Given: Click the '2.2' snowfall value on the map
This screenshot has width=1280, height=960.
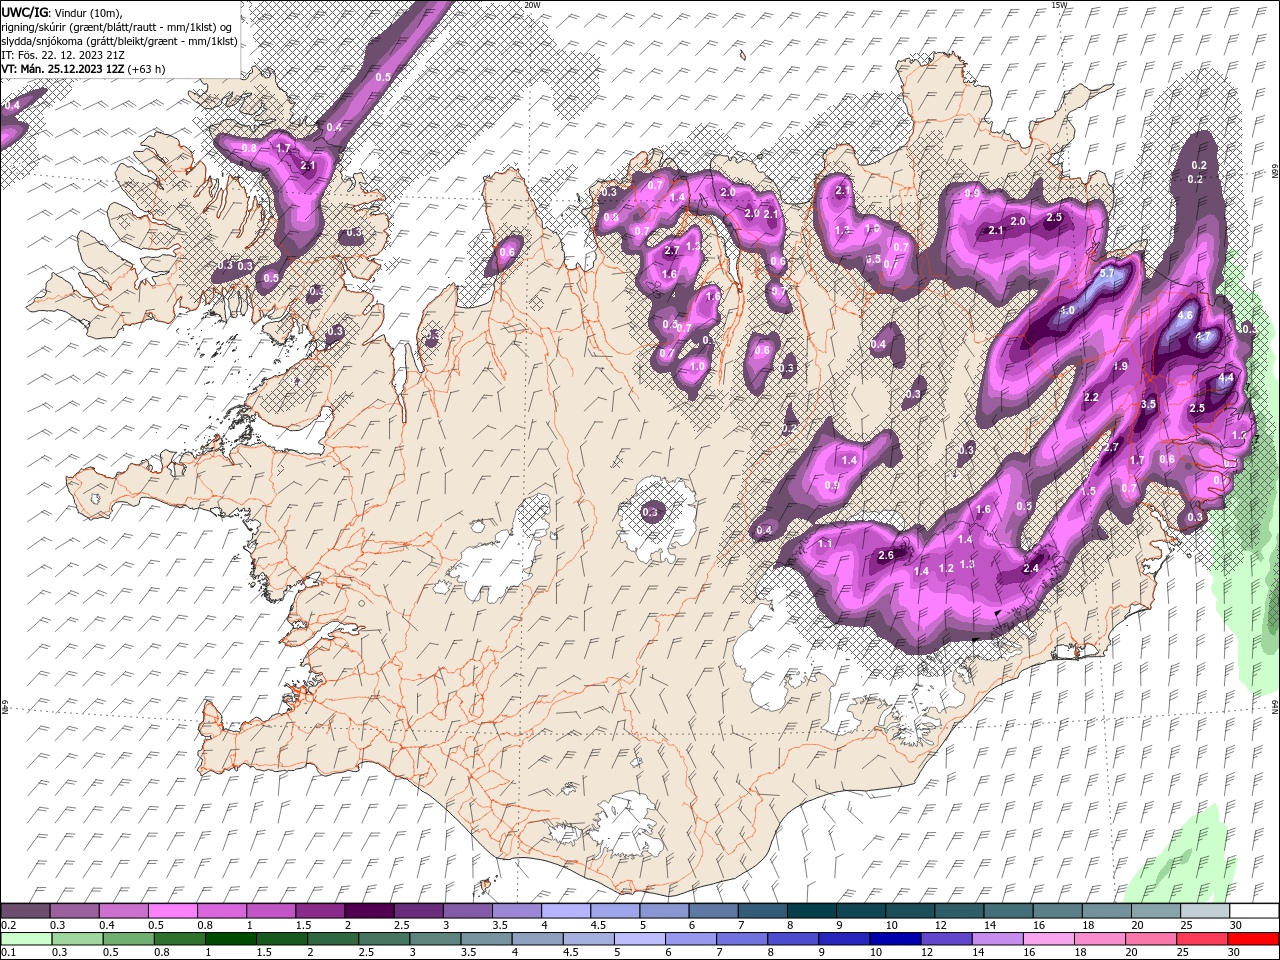Looking at the screenshot, I should (1091, 397).
